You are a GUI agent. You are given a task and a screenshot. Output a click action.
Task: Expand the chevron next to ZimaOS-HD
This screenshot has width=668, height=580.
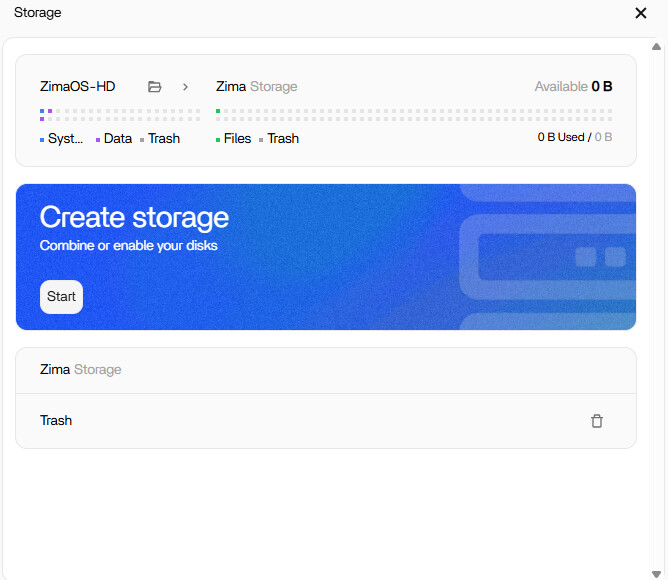pyautogui.click(x=185, y=87)
